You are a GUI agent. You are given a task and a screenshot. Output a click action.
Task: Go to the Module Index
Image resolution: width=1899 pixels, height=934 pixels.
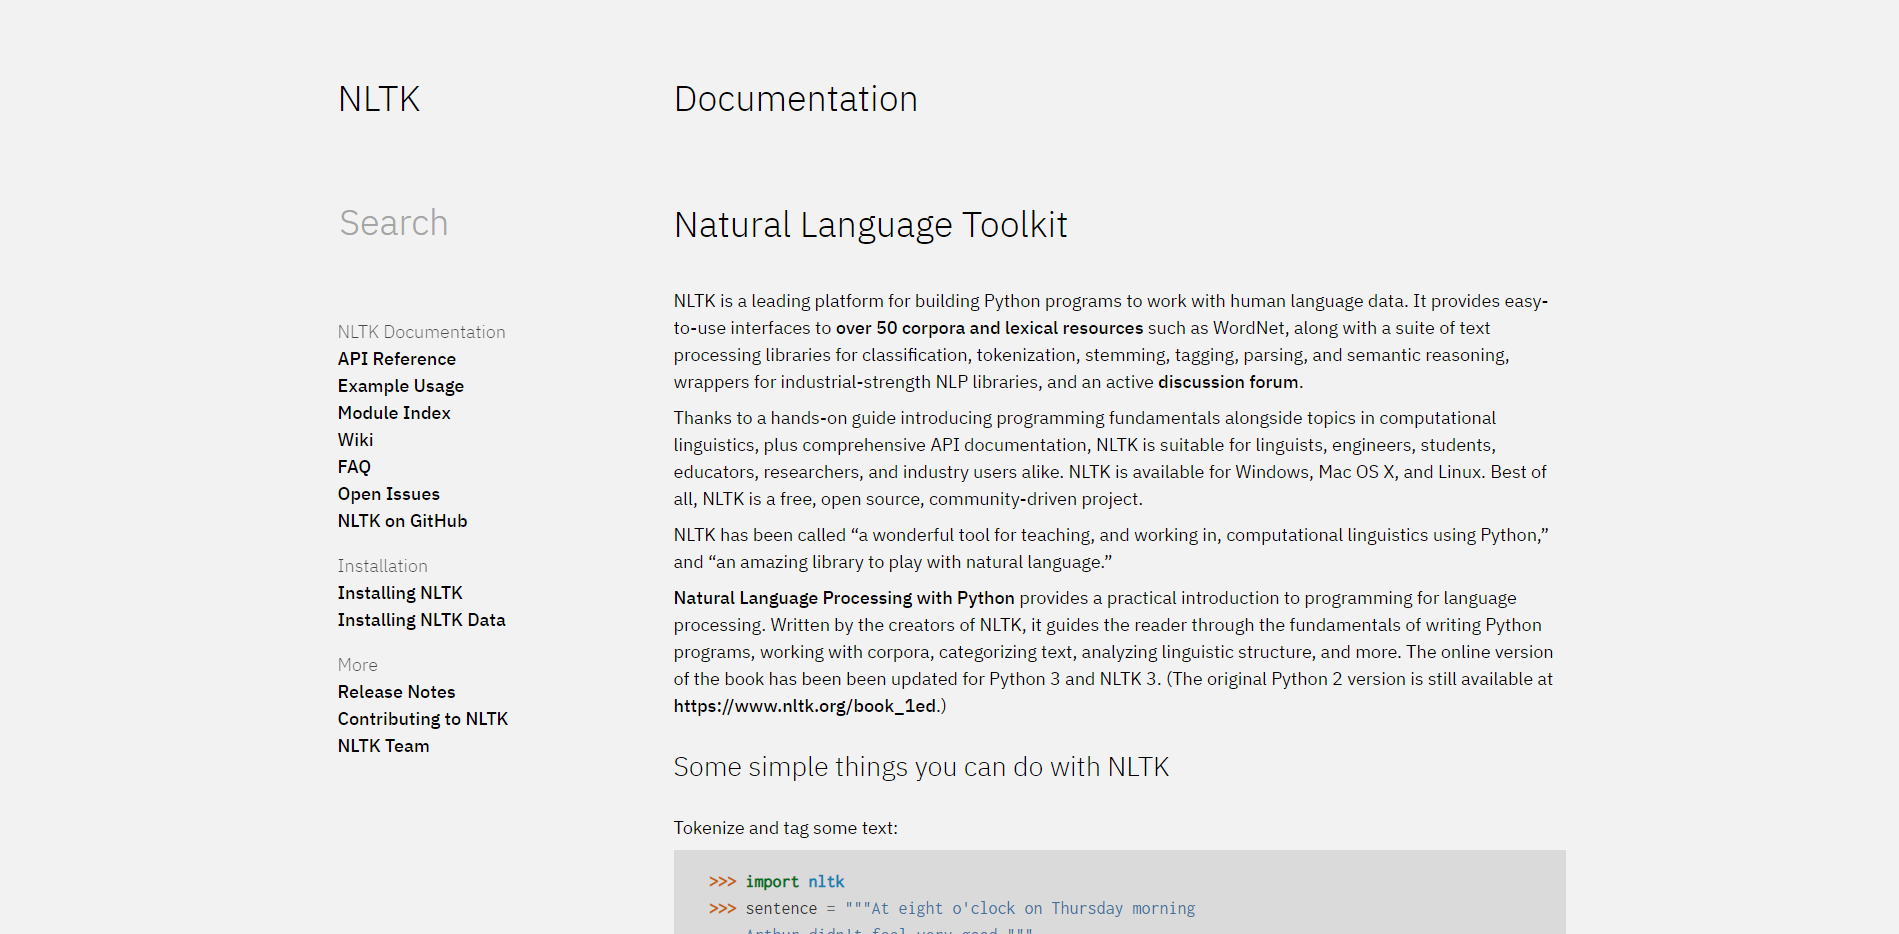(x=394, y=413)
